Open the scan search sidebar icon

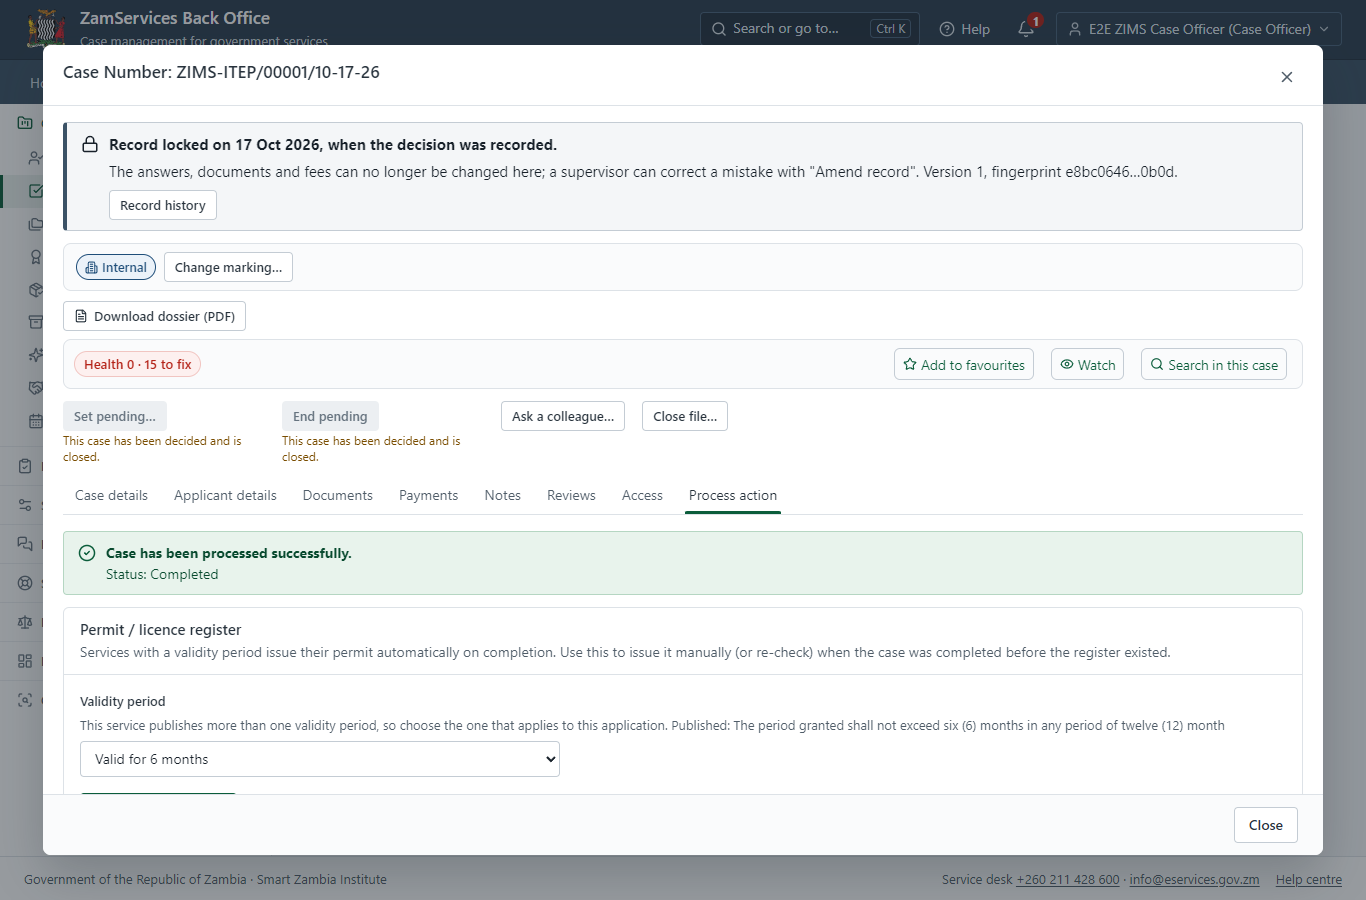click(25, 700)
